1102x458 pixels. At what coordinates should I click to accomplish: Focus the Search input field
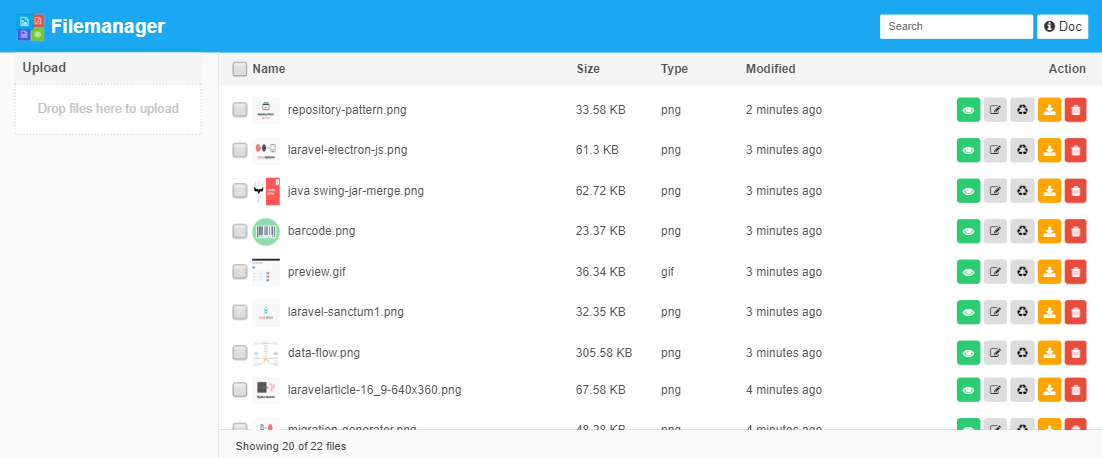point(955,27)
